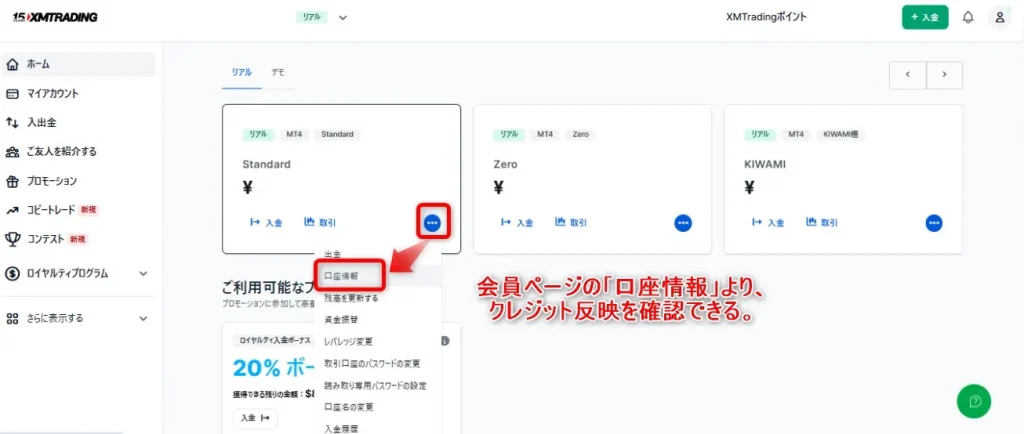This screenshot has width=1024, height=434.
Task: Click the Zero account name text
Action: 505,164
